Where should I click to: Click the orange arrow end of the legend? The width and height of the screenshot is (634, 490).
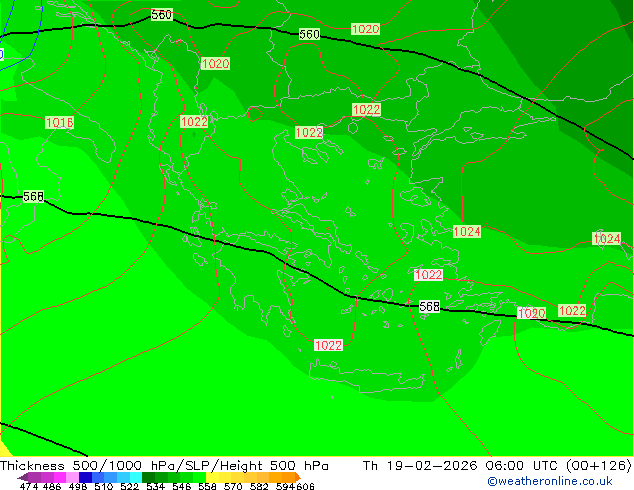[x=296, y=477]
